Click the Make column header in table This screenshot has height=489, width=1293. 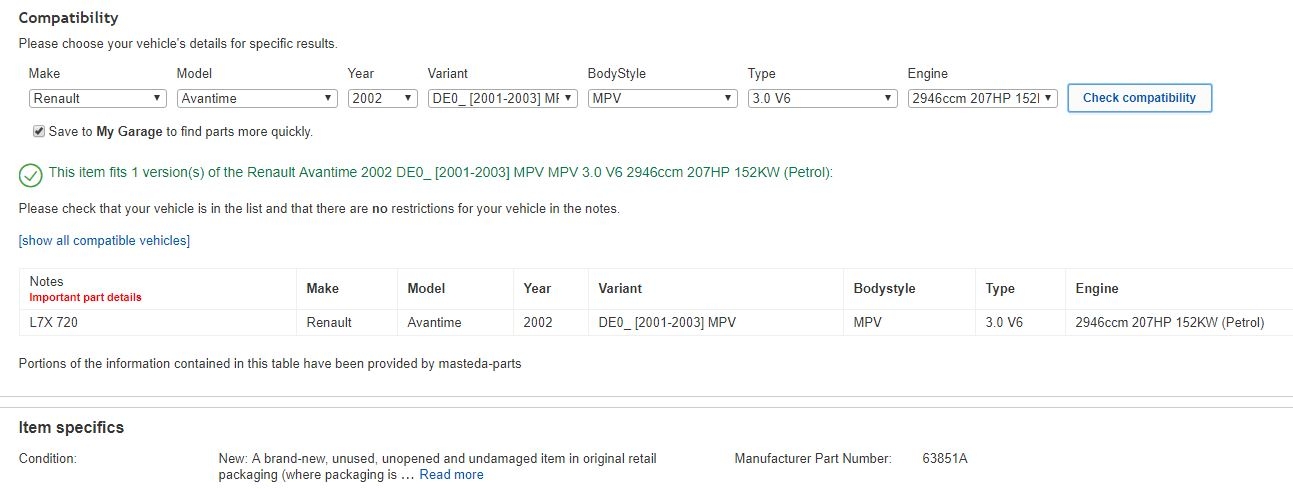(322, 288)
